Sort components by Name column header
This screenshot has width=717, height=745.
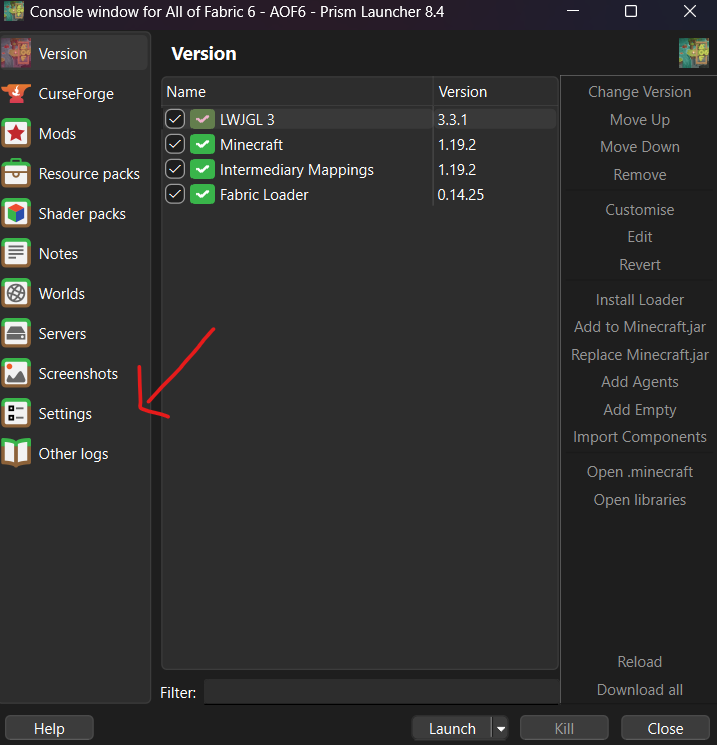coord(296,92)
